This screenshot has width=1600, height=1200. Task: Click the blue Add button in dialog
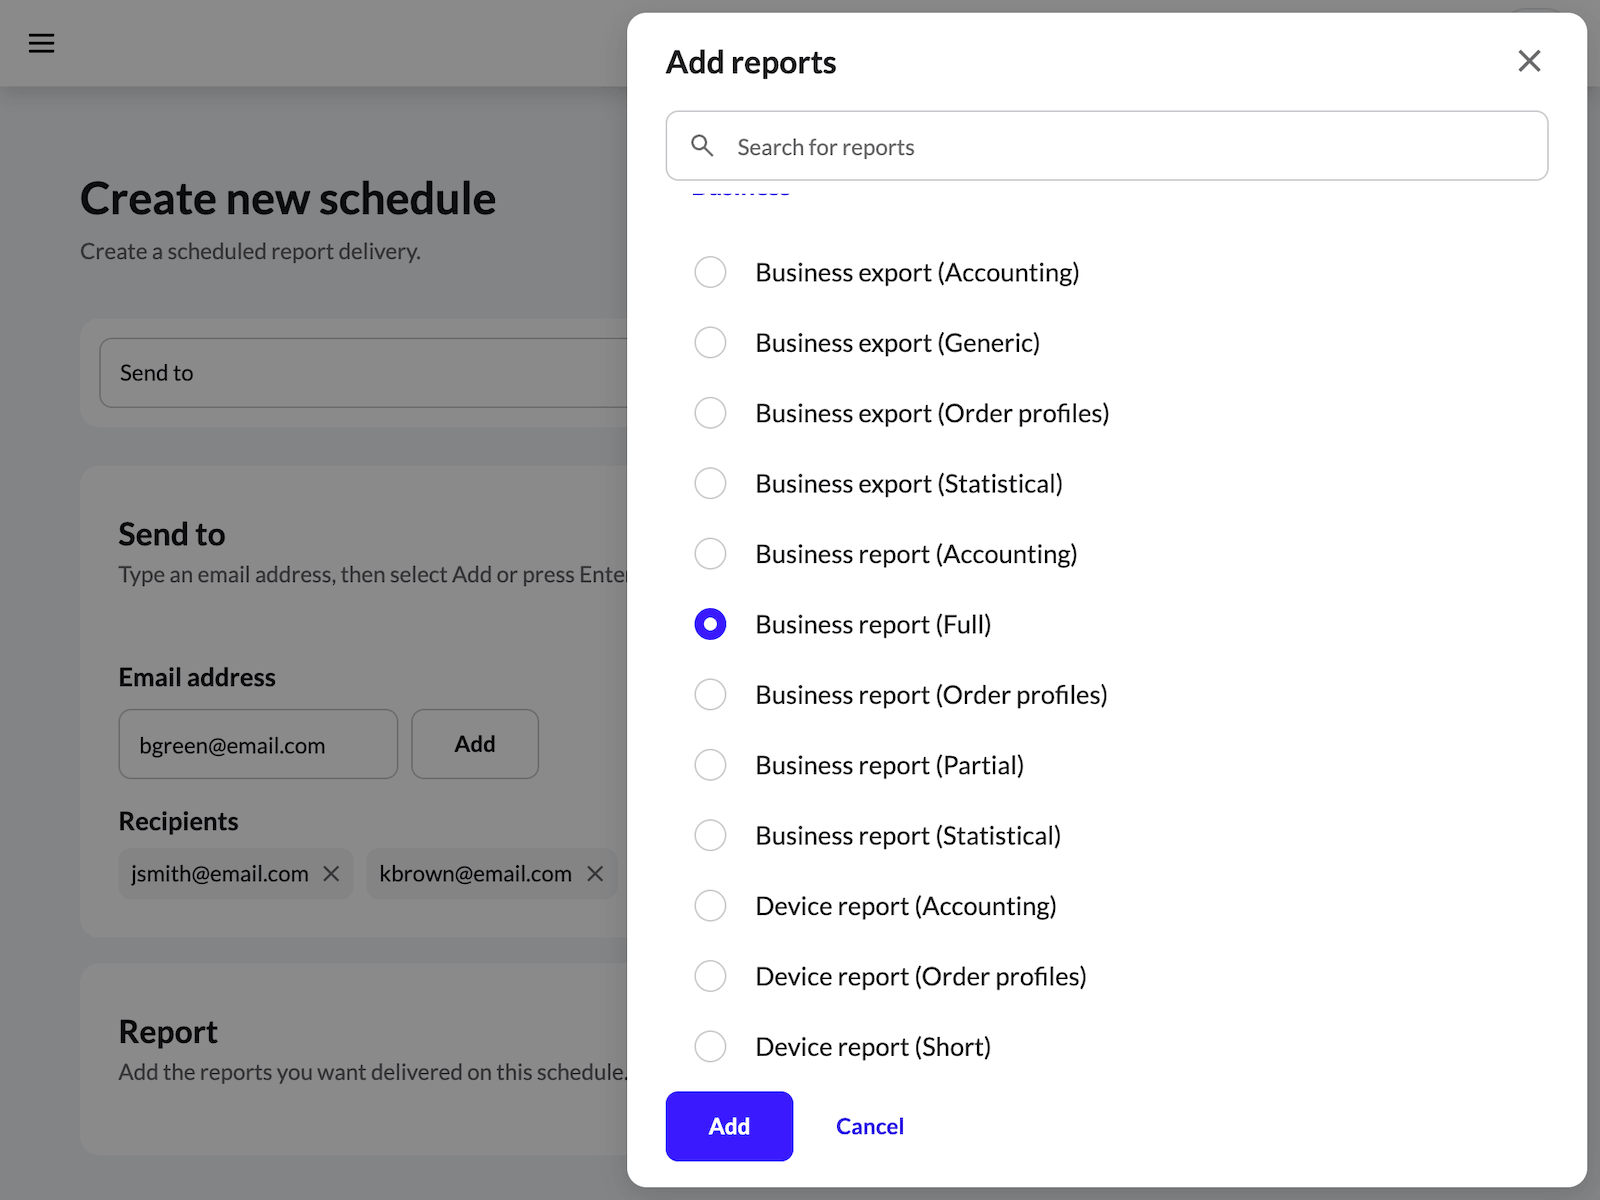729,1126
